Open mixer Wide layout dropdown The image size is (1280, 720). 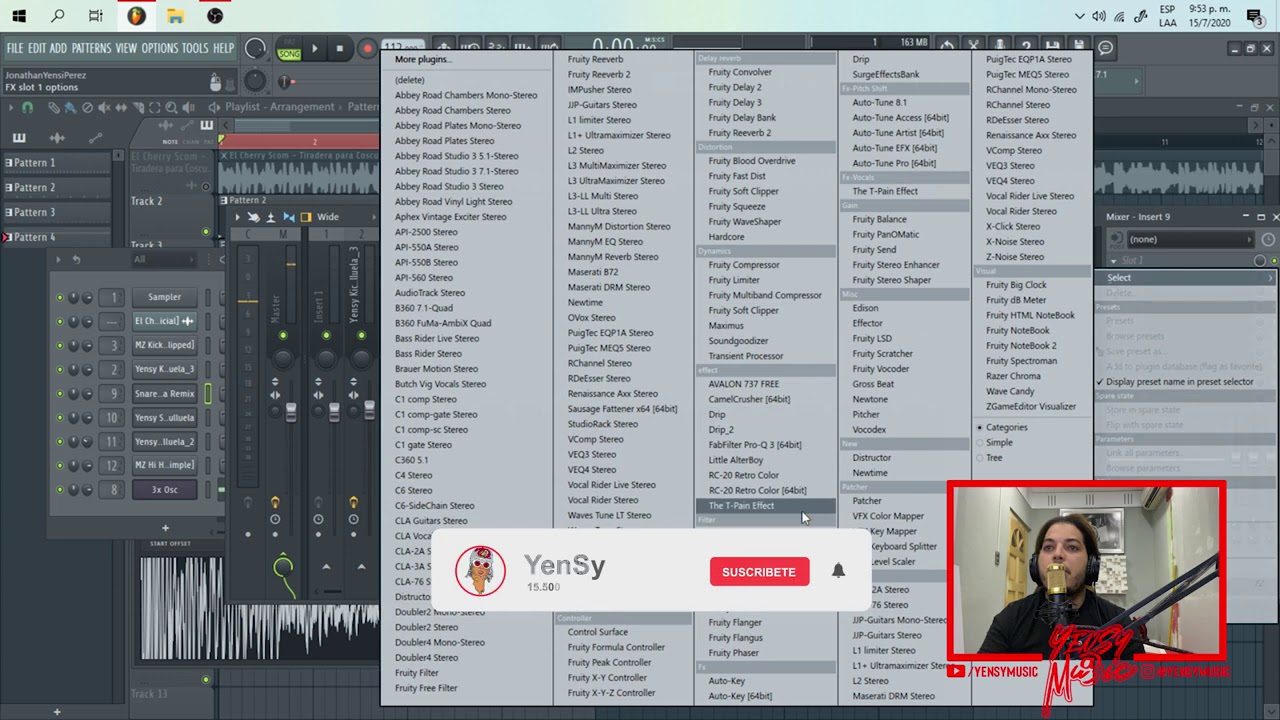tap(328, 217)
